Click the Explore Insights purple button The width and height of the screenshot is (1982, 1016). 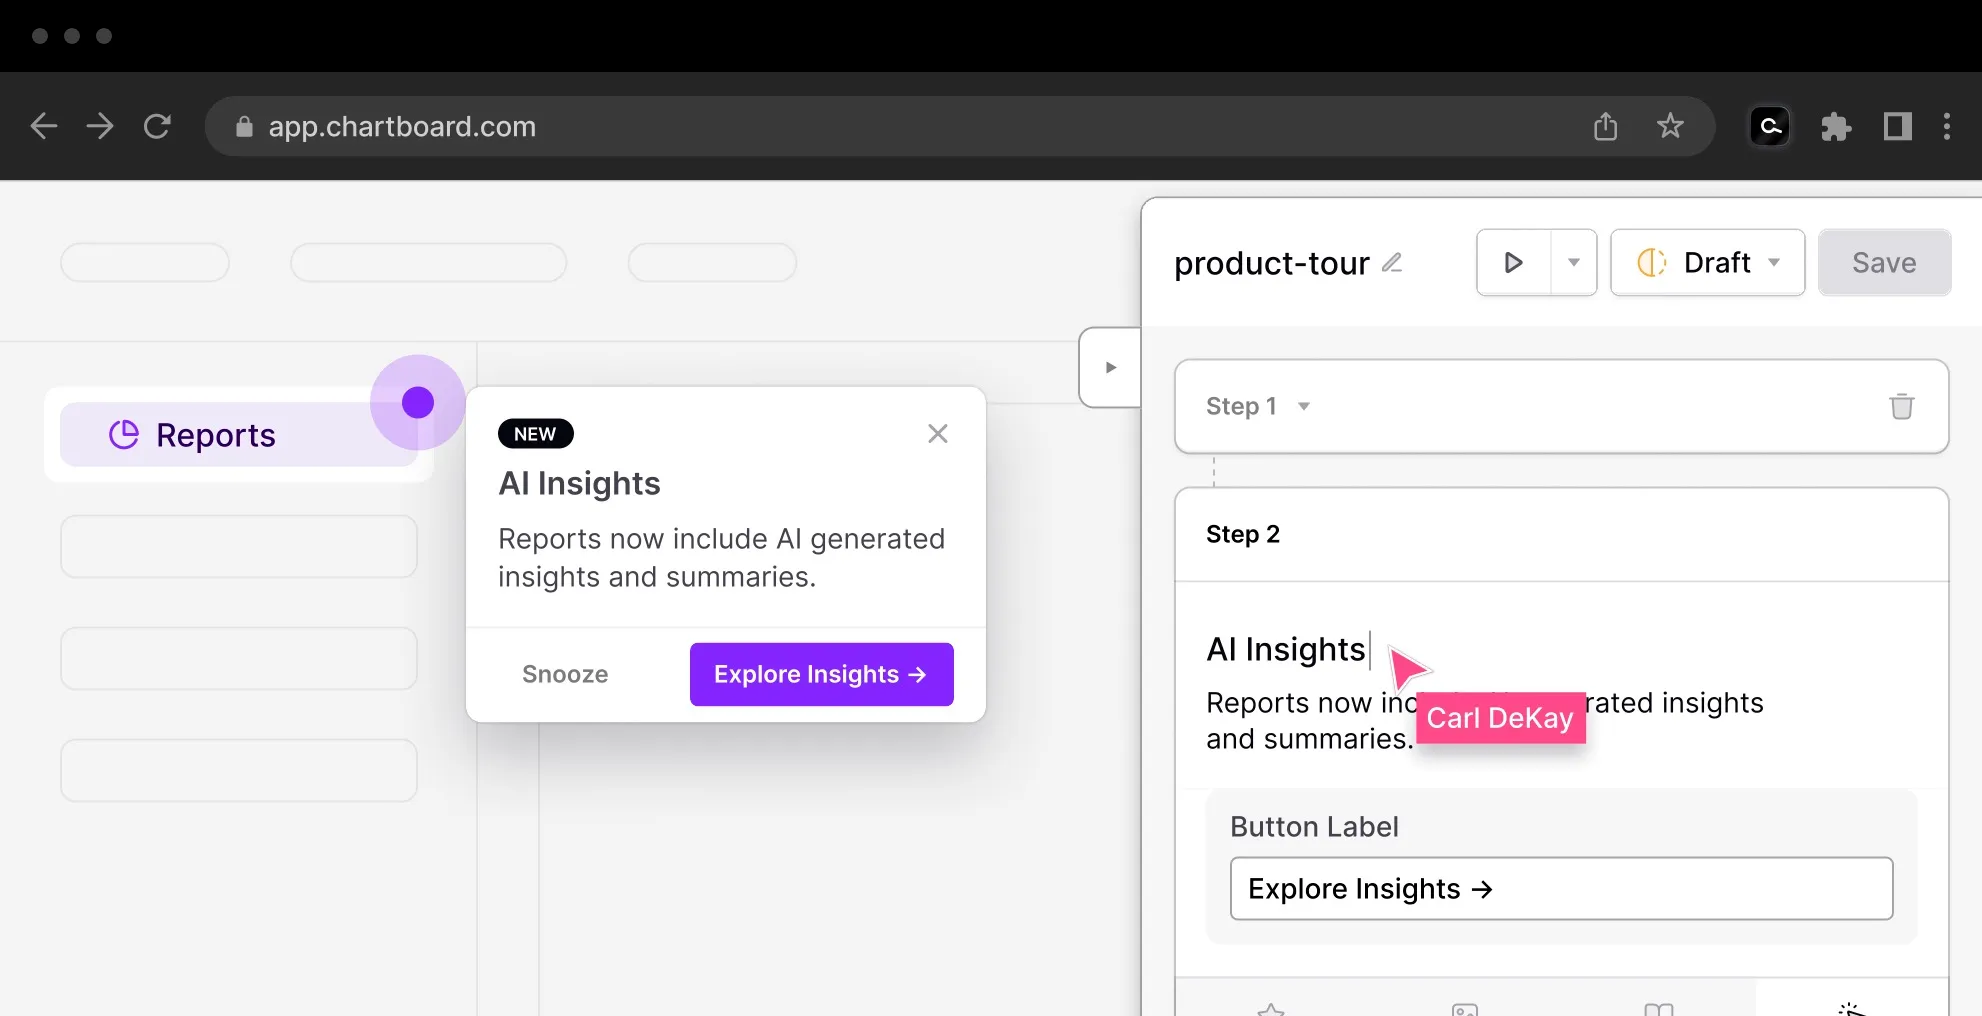[x=821, y=674]
